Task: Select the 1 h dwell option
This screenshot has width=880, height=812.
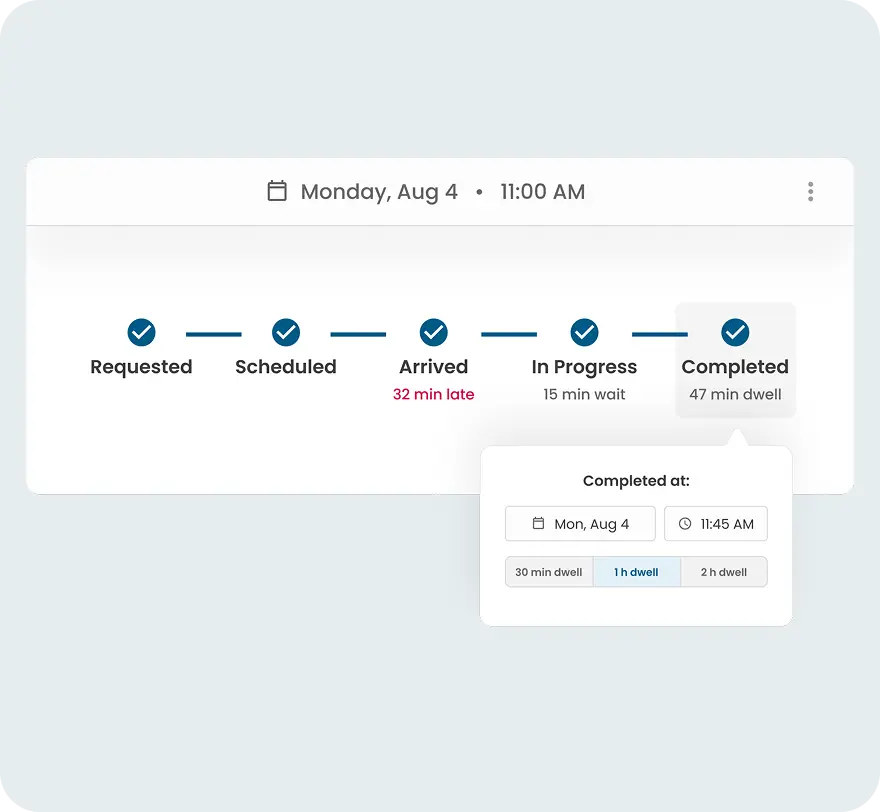Action: click(636, 572)
